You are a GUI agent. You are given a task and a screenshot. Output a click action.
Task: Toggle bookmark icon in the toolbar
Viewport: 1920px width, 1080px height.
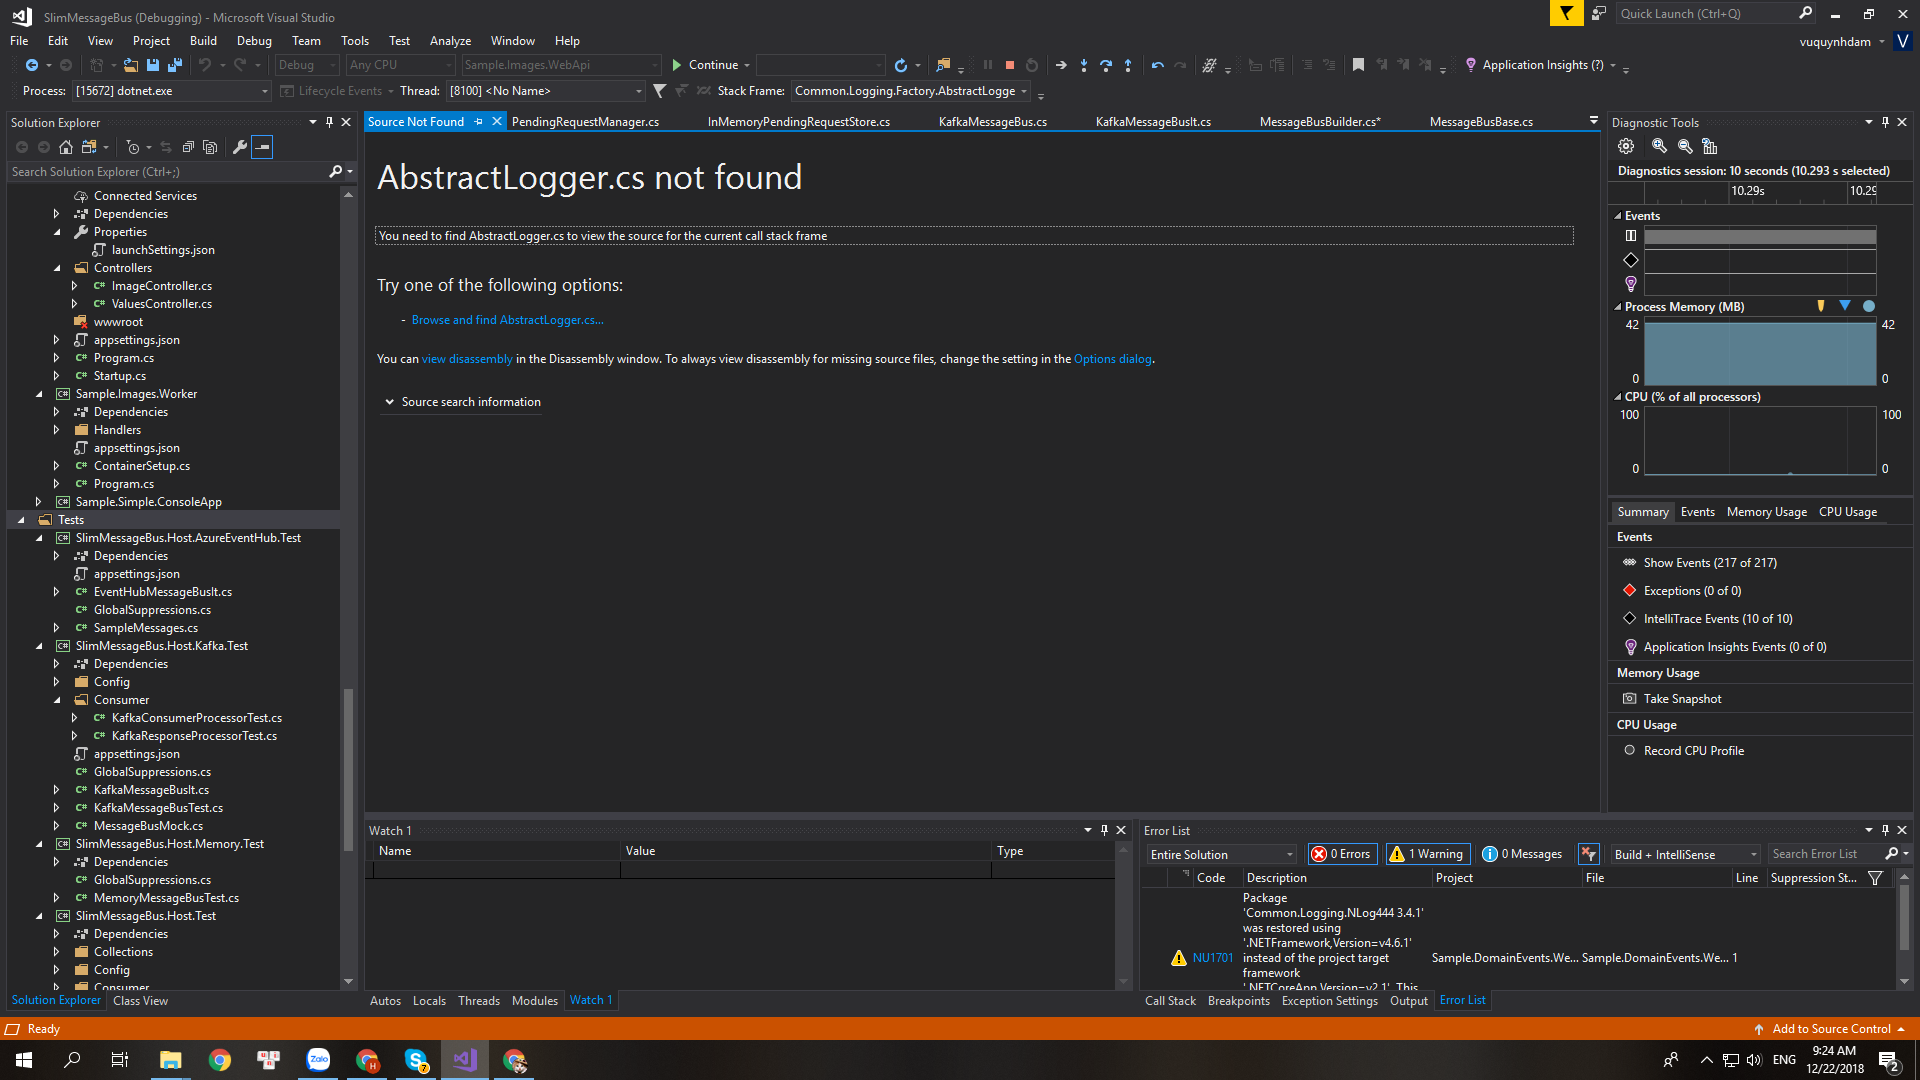point(1358,65)
